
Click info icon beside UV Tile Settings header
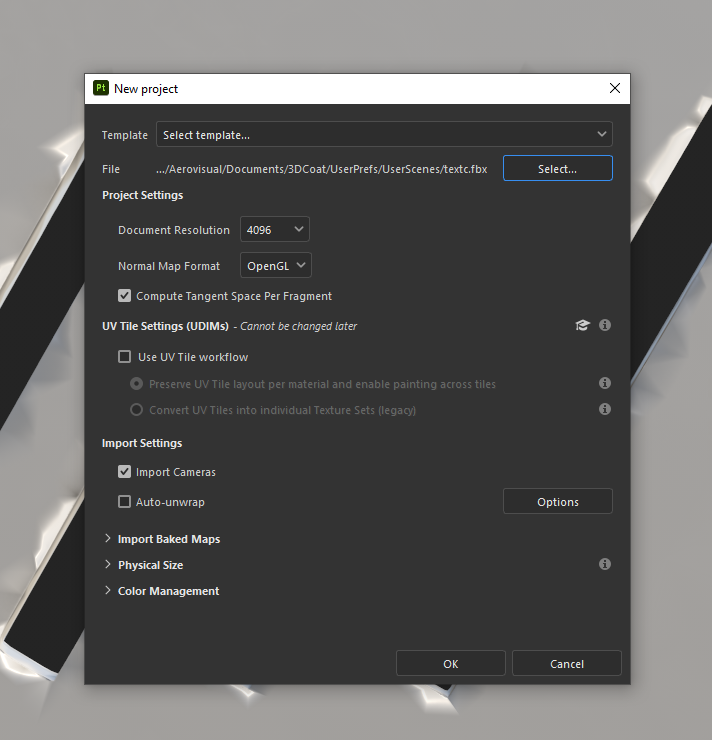(x=605, y=326)
